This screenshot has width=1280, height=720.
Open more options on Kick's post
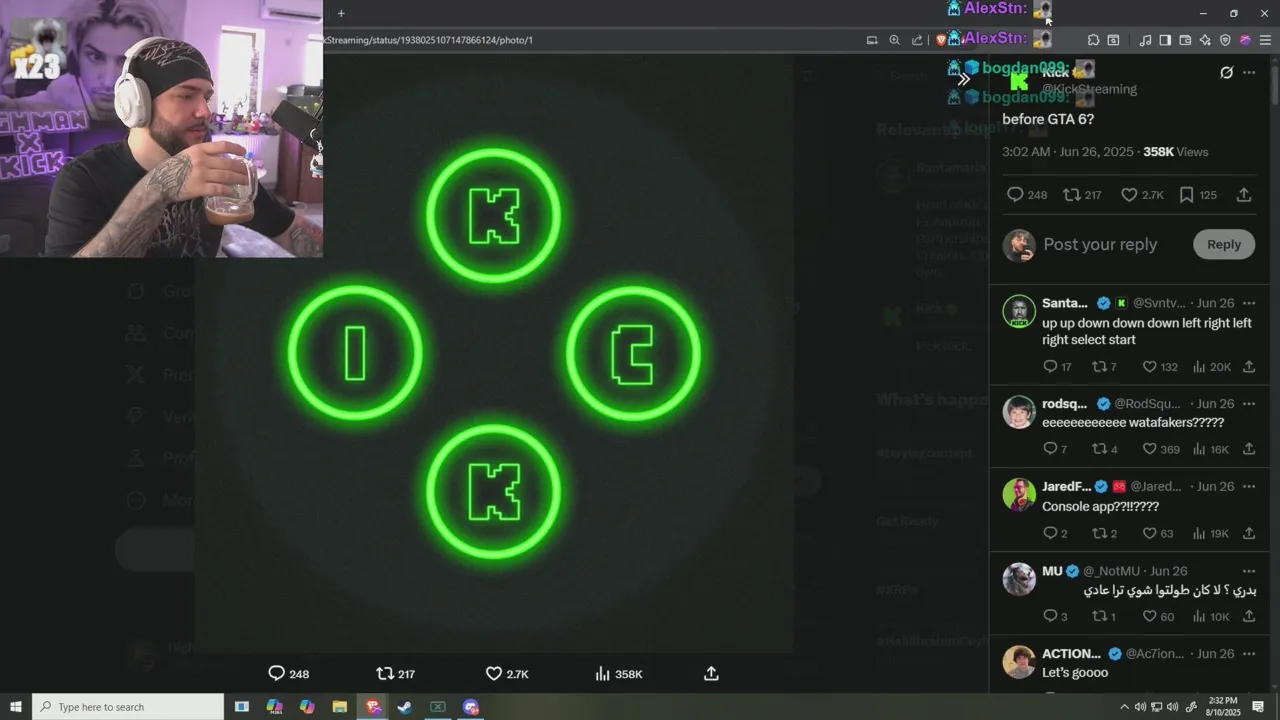click(1249, 72)
